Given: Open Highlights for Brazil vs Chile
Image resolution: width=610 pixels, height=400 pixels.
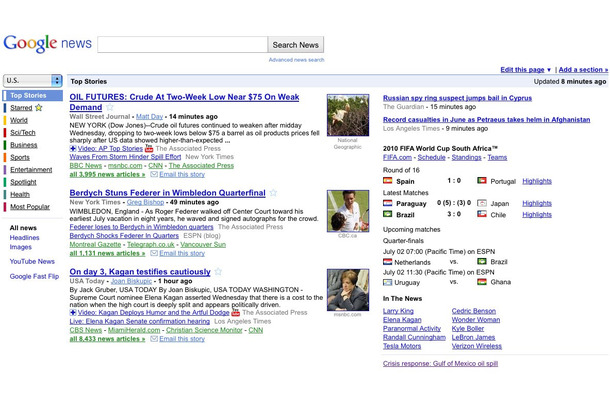Looking at the screenshot, I should (x=537, y=214).
